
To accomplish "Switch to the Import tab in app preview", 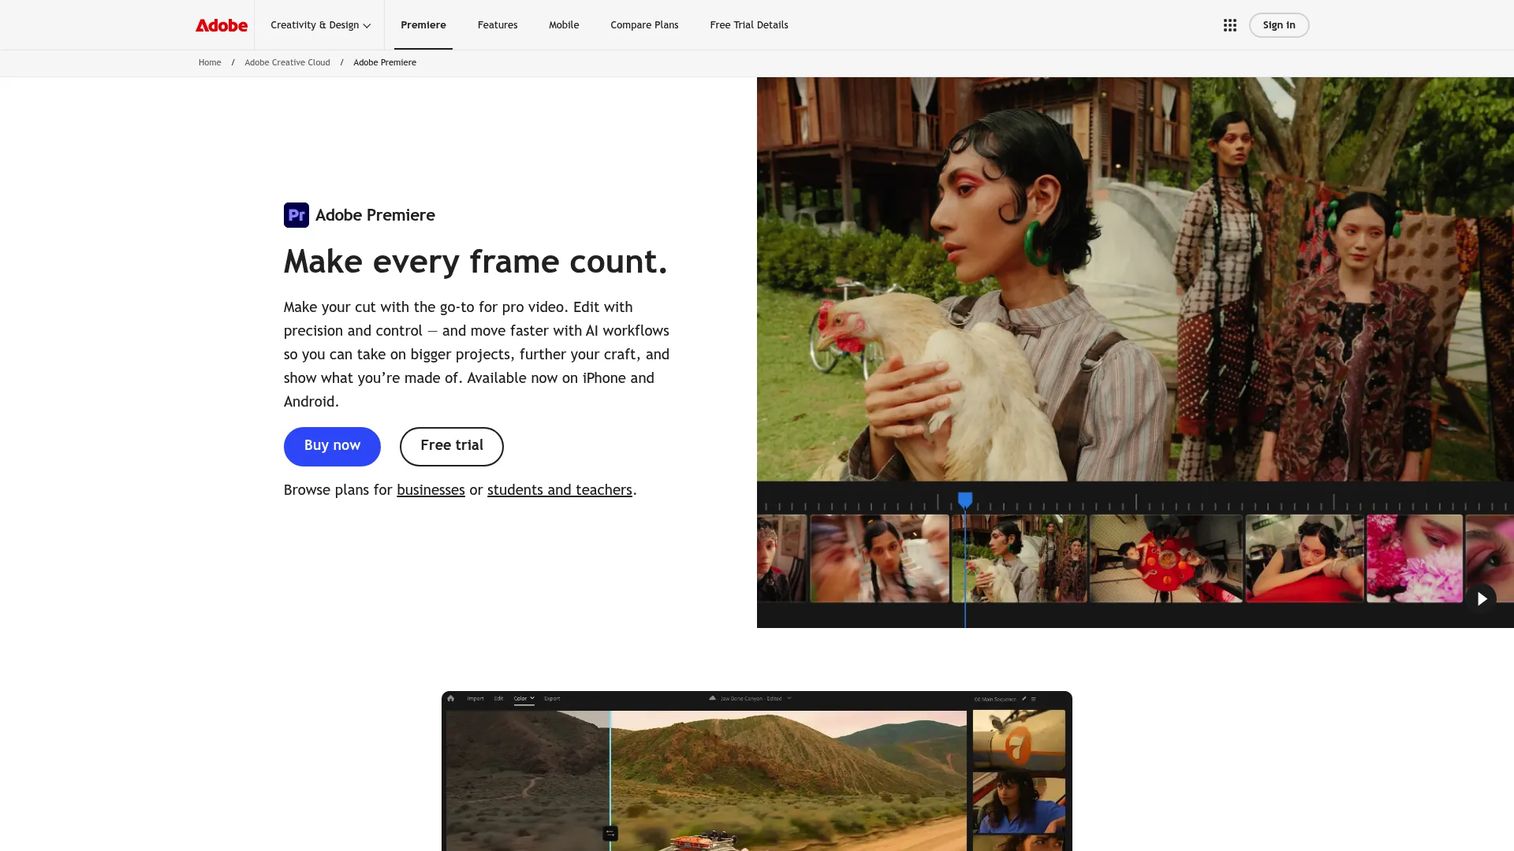I will [x=475, y=698].
